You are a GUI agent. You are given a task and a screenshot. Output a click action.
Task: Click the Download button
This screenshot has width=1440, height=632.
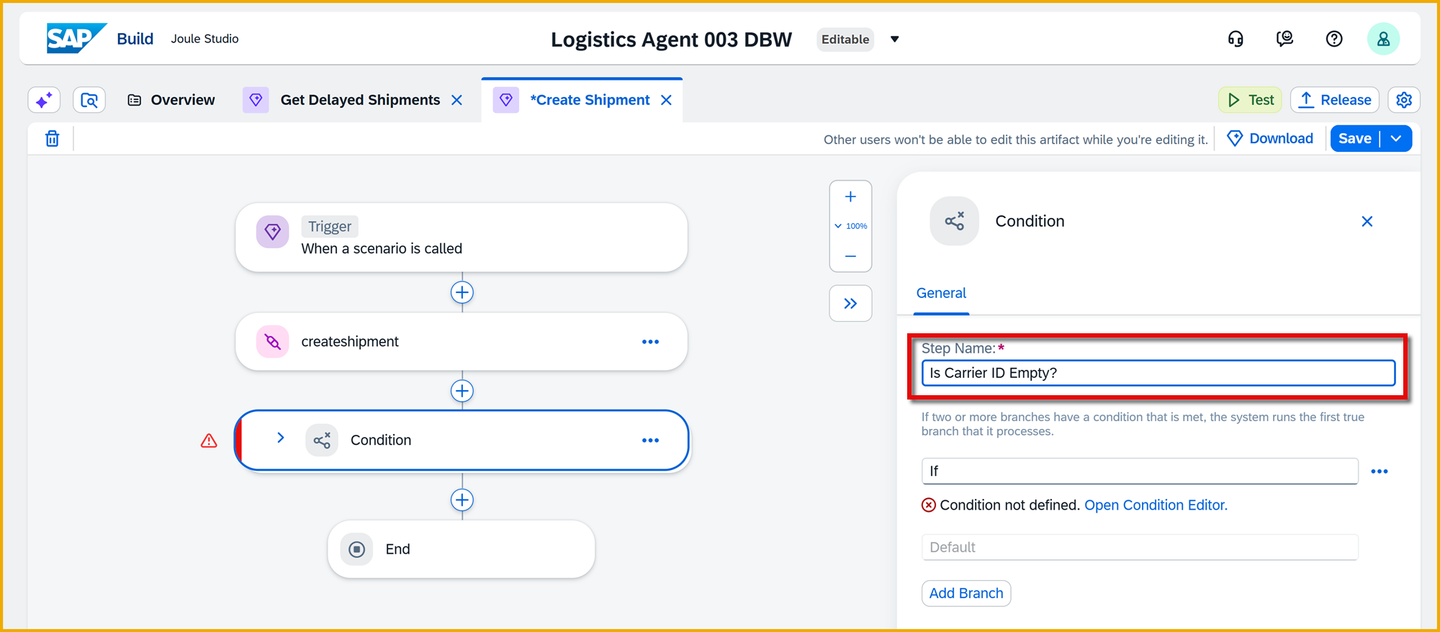pos(1270,138)
